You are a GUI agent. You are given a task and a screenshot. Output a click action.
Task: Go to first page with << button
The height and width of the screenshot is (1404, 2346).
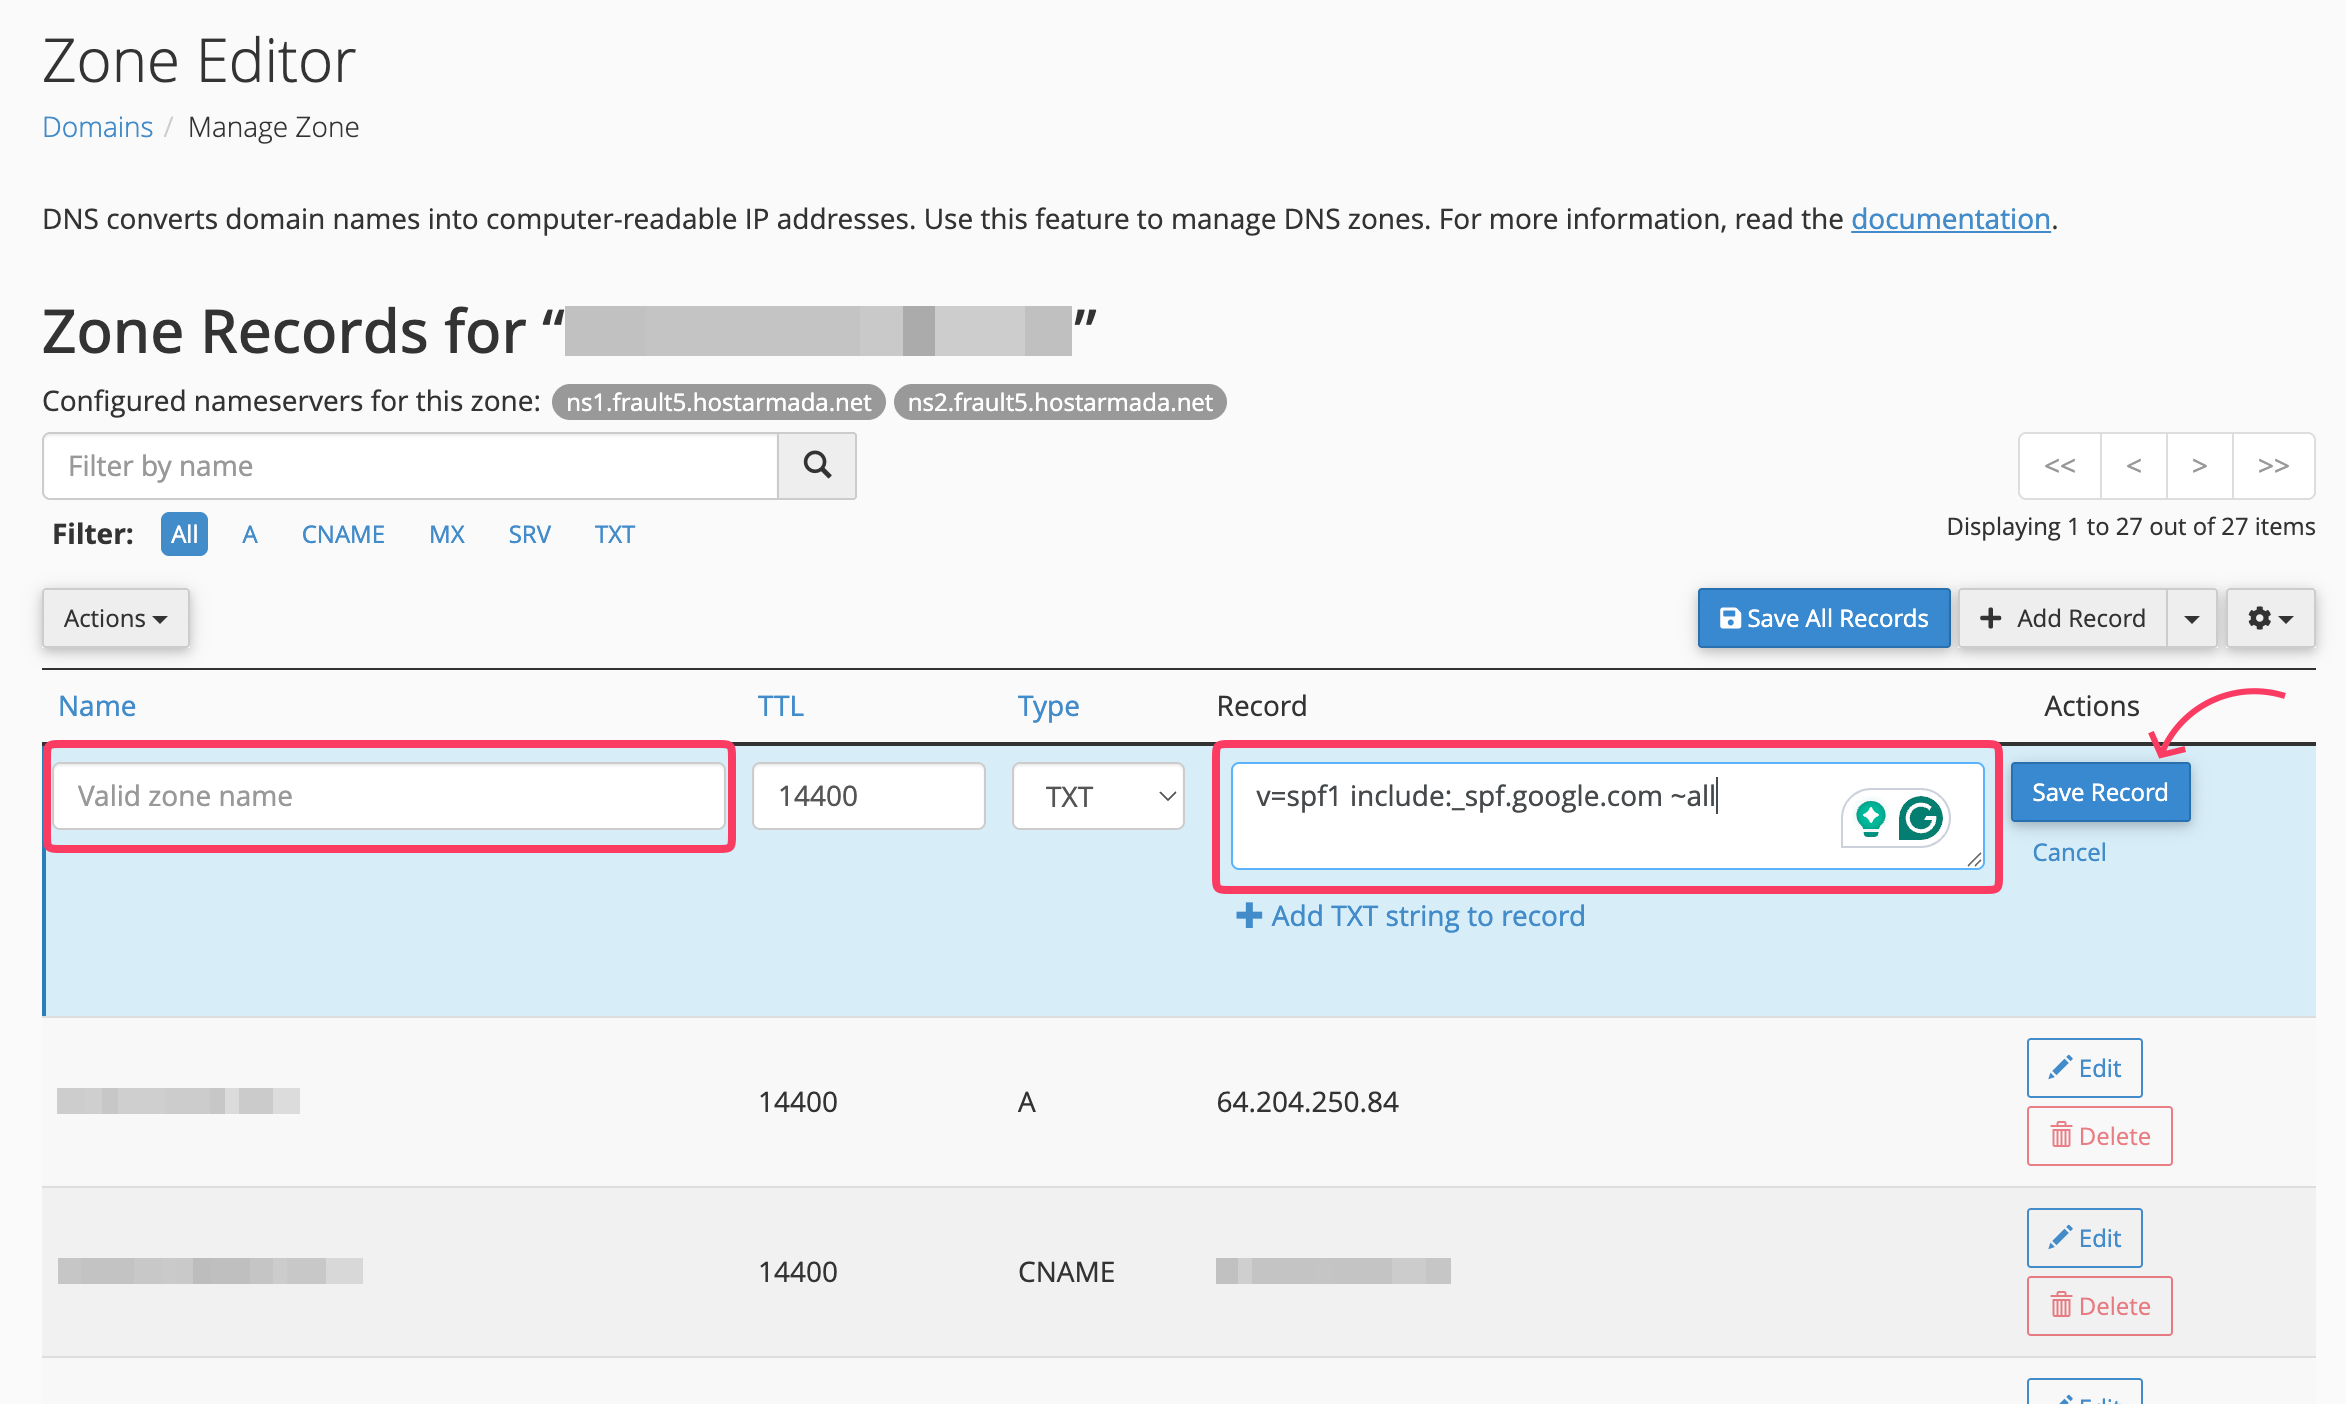coord(2060,466)
